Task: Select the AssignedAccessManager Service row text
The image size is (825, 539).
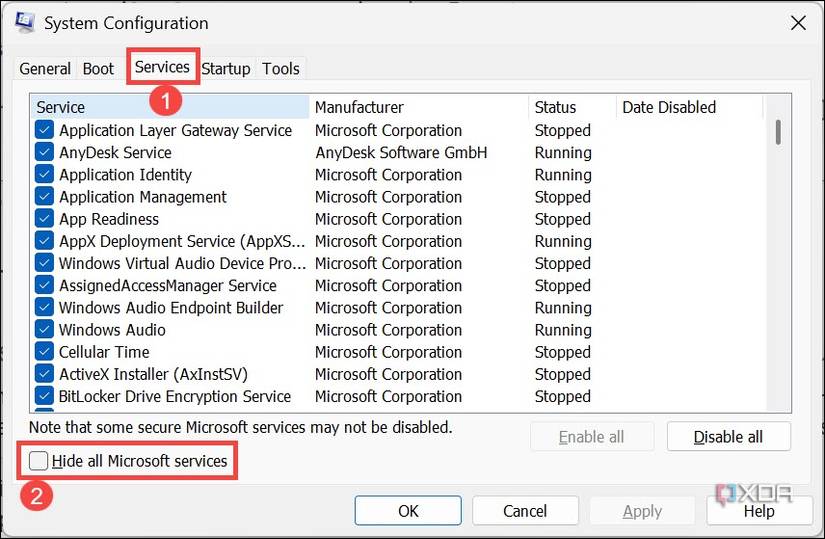Action: coord(168,285)
